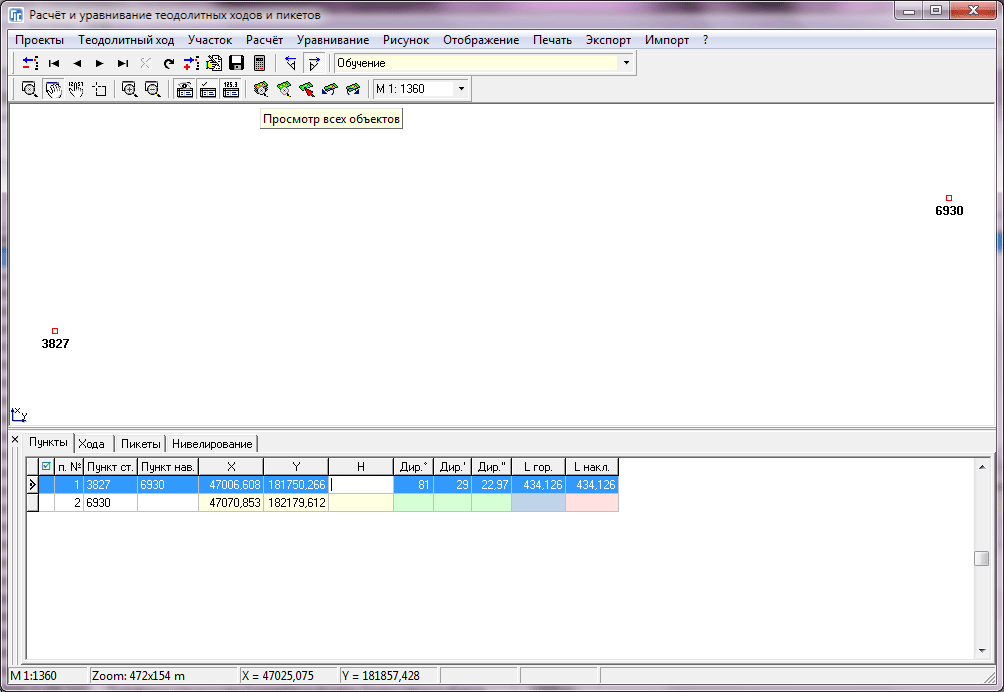
Task: Toggle the checkbox in table header
Action: click(46, 466)
